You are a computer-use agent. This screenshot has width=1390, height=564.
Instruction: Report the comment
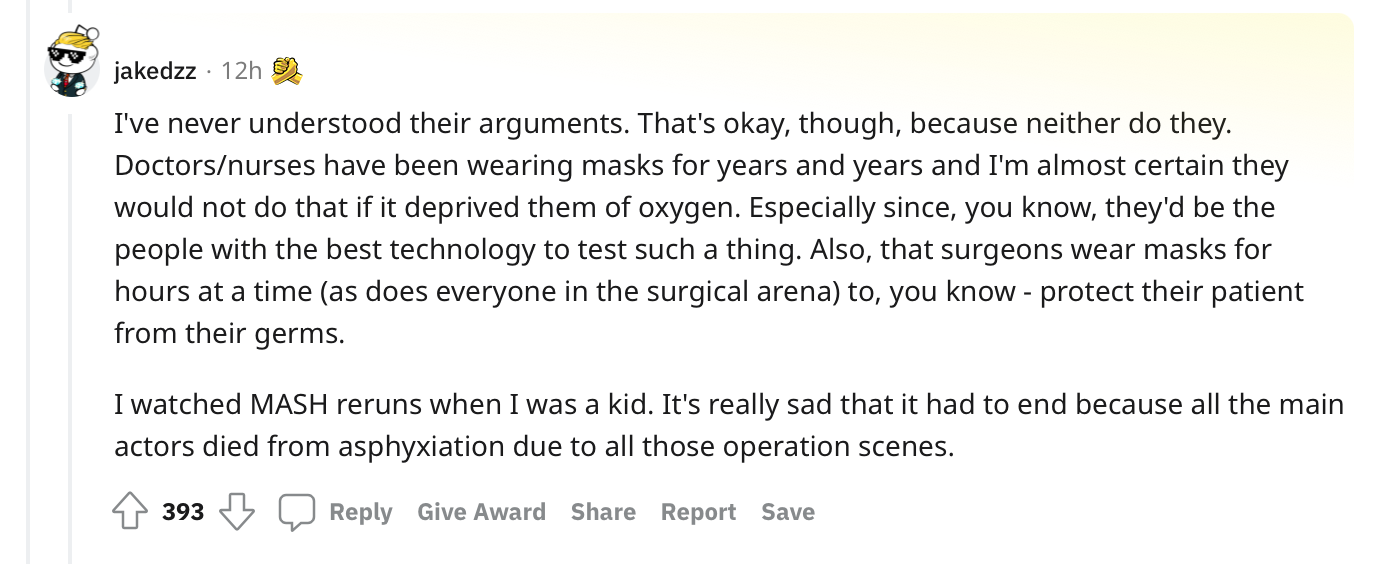[698, 512]
